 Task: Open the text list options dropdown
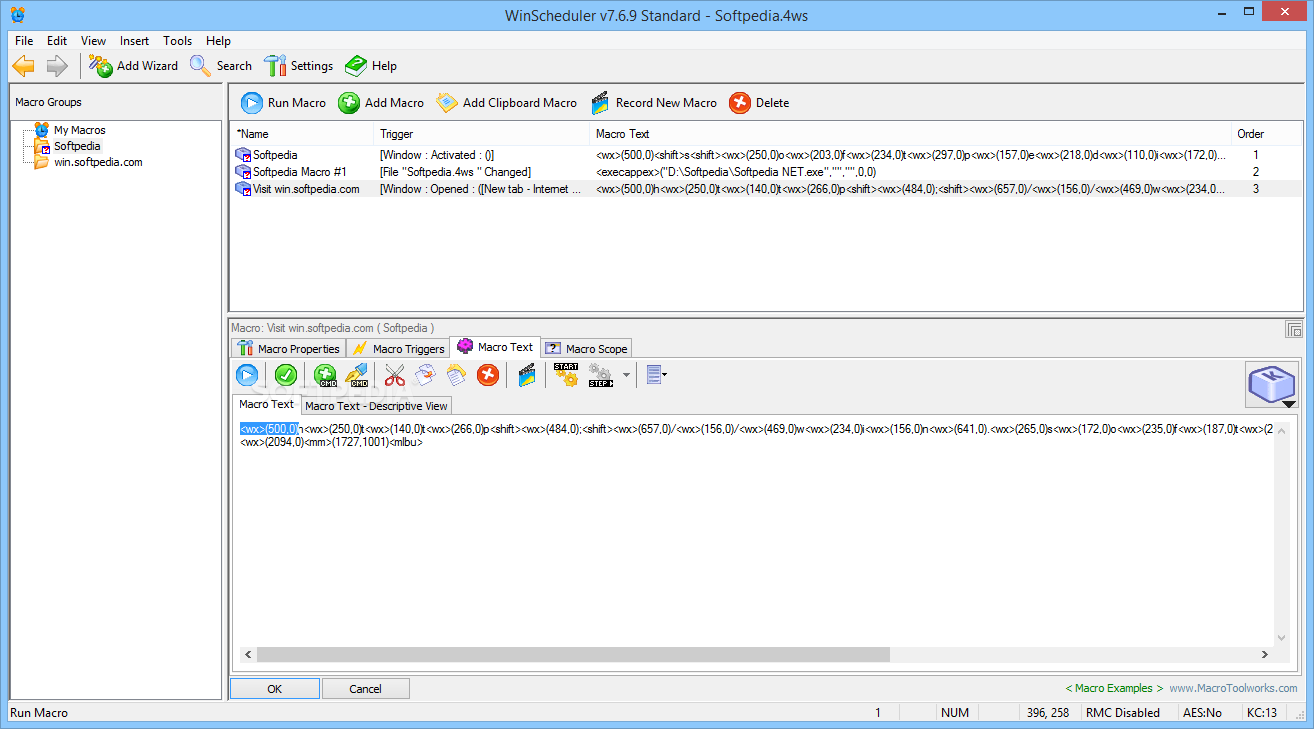click(656, 375)
